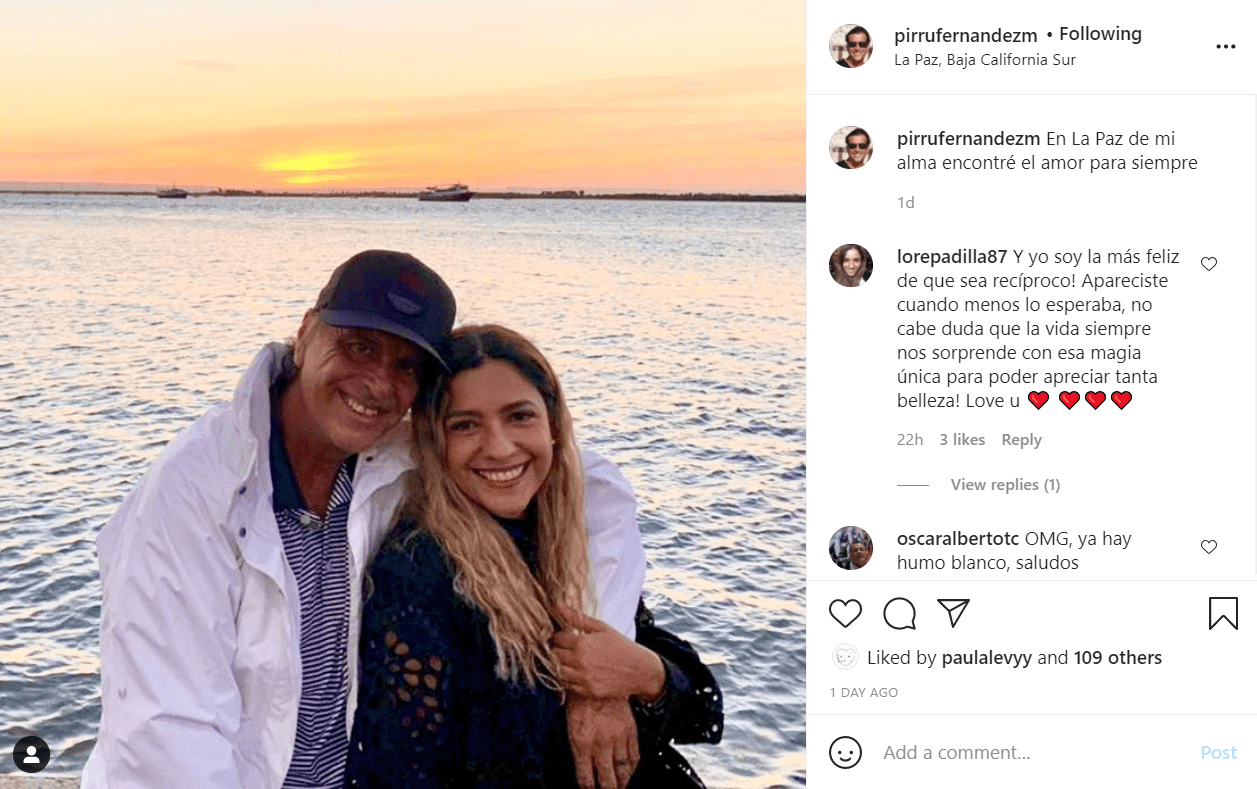Like the post using the heart icon
The height and width of the screenshot is (789, 1257).
[845, 613]
